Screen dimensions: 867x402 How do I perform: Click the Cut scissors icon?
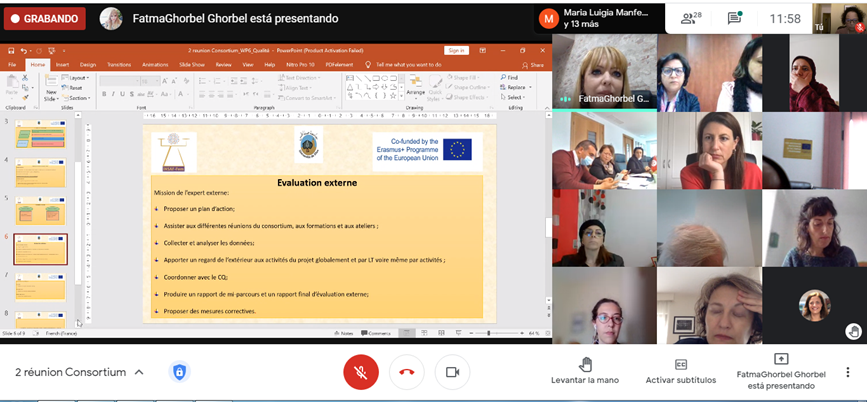25,78
